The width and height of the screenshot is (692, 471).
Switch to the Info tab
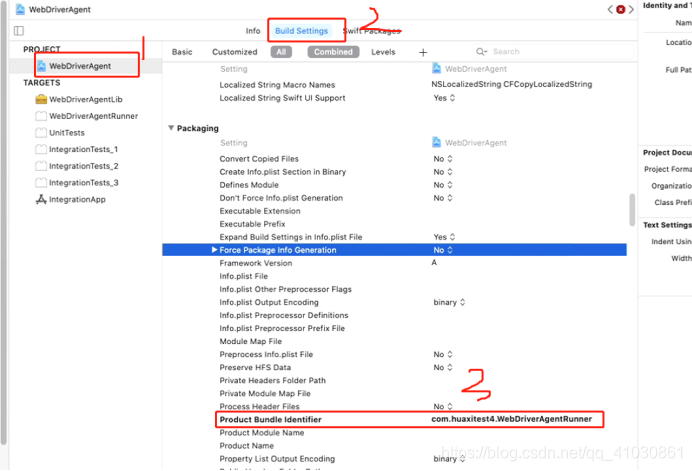(x=253, y=31)
